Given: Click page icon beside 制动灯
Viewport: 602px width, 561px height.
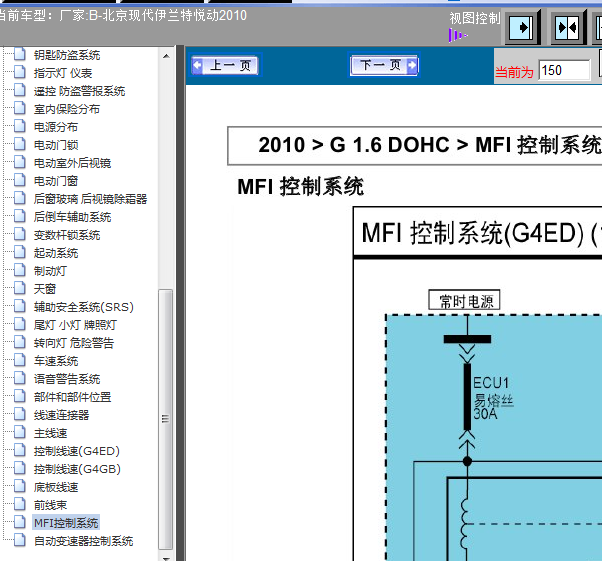Looking at the screenshot, I should coord(20,270).
